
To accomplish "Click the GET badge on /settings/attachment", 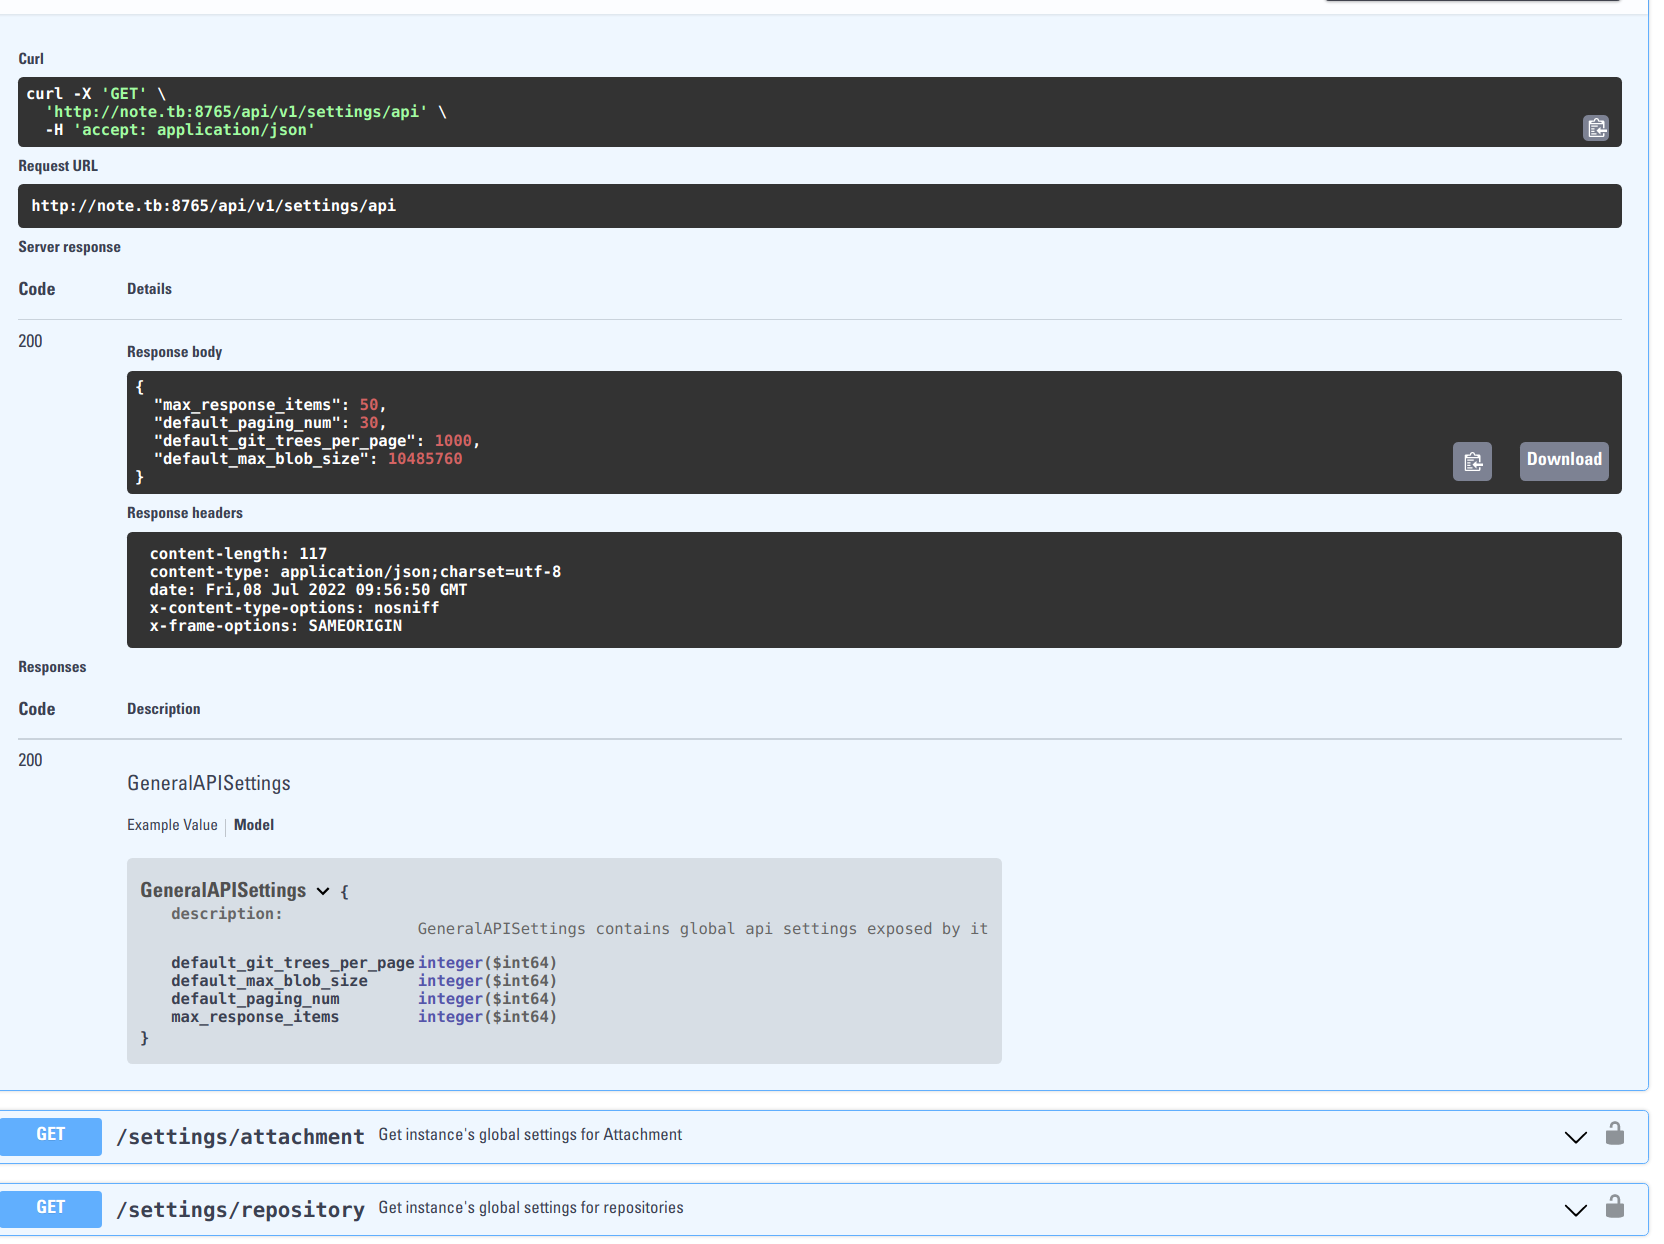I will (51, 1133).
